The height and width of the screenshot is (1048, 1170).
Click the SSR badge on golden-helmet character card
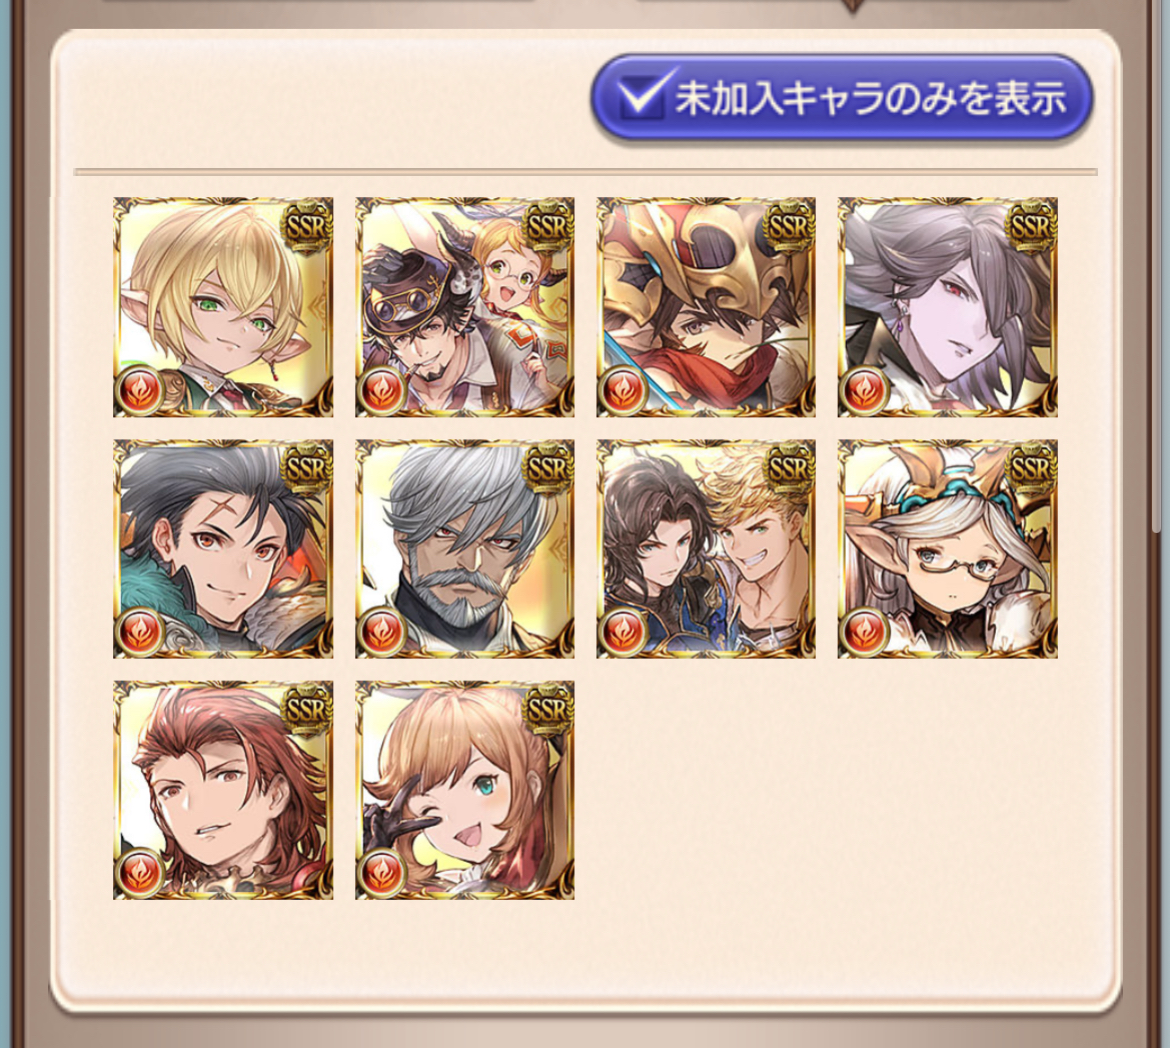(789, 223)
